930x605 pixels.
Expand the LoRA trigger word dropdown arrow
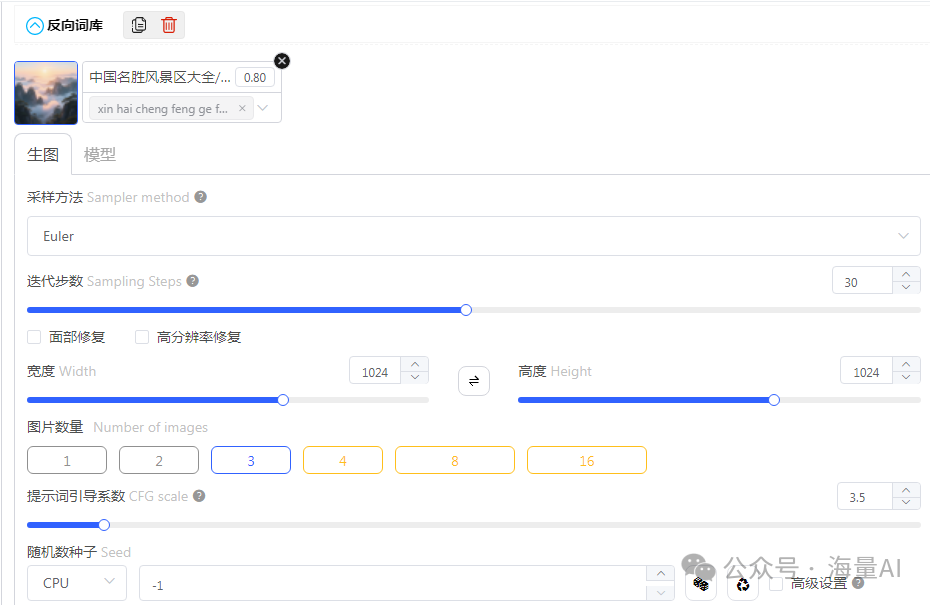click(x=263, y=108)
